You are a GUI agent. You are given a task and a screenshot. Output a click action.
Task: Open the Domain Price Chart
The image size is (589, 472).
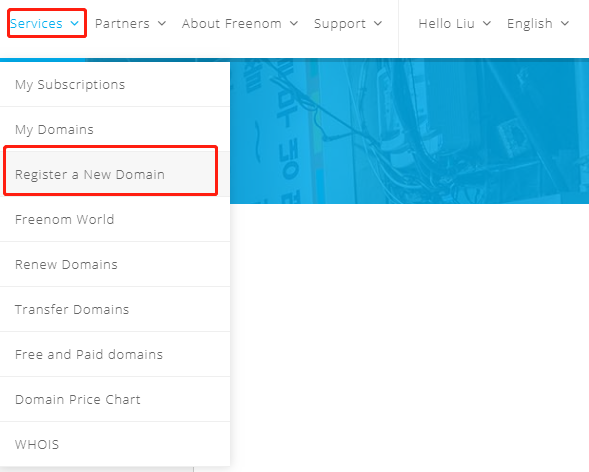tap(115, 400)
